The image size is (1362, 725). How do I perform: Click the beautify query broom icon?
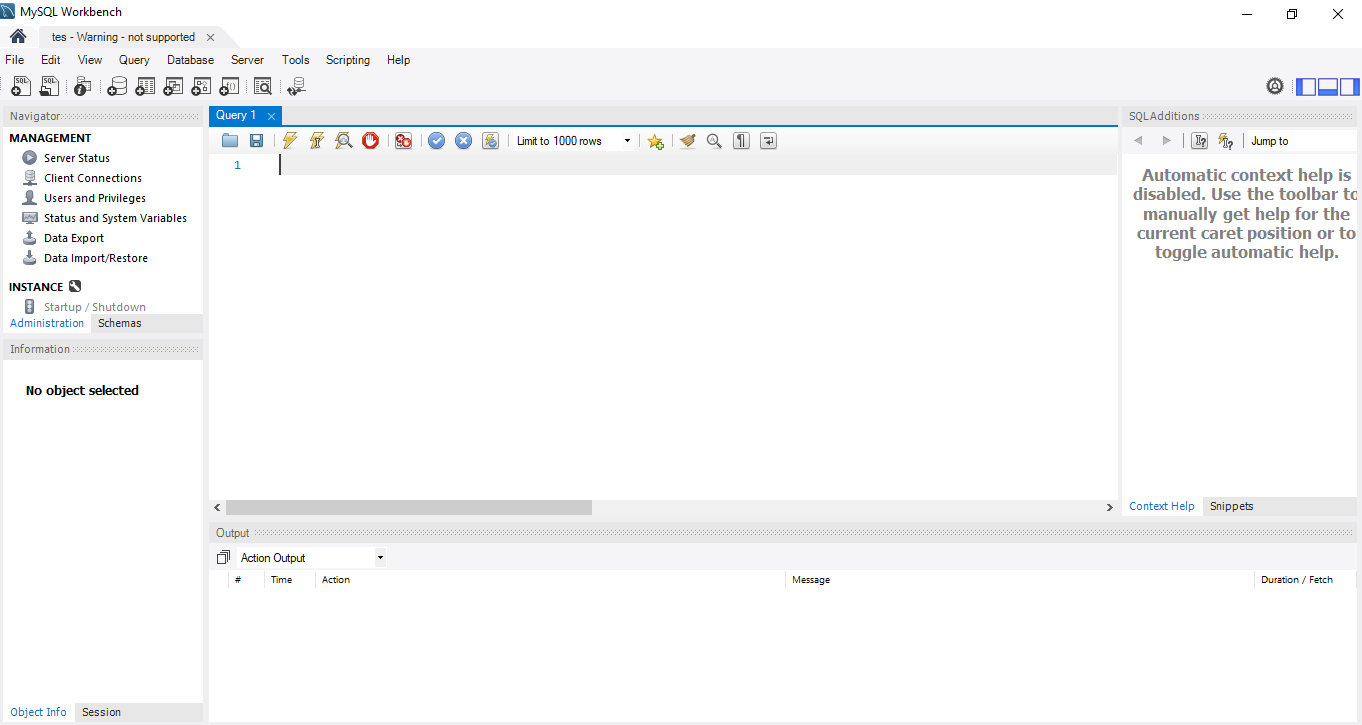[687, 141]
